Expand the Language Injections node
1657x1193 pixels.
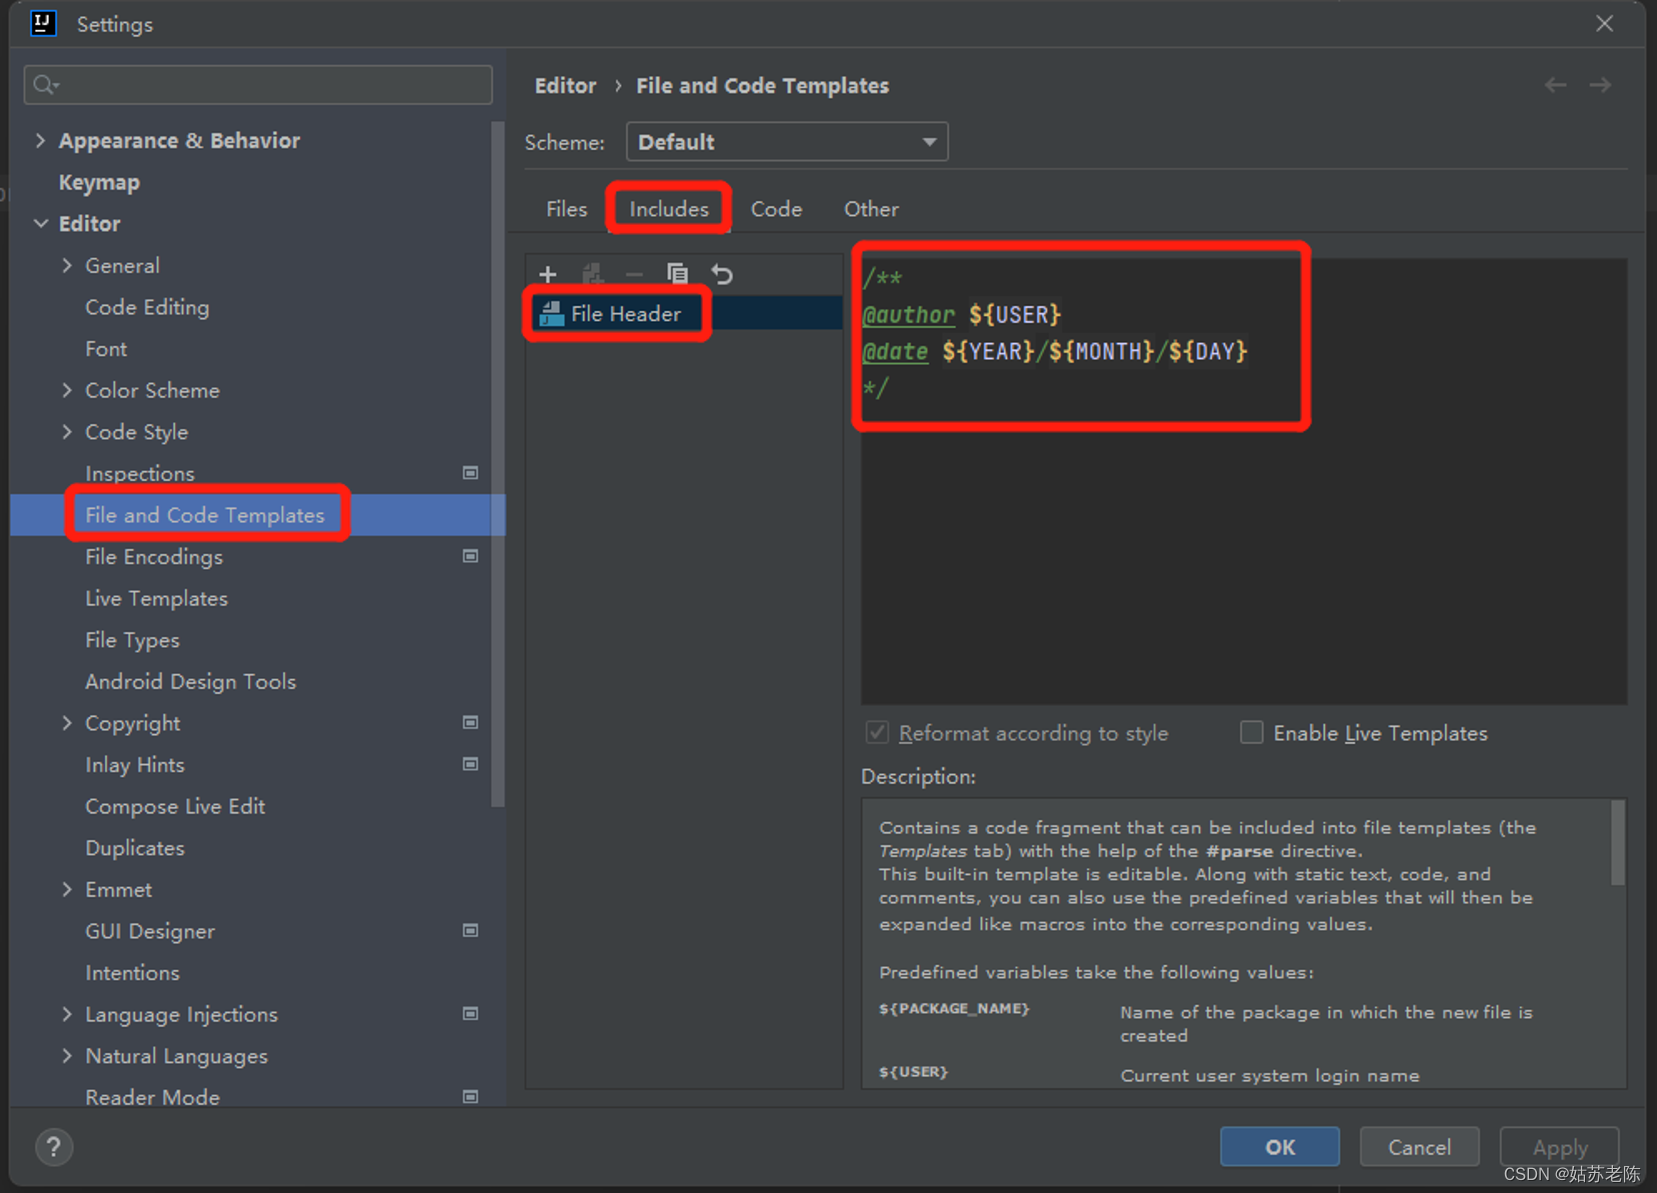pos(67,1013)
